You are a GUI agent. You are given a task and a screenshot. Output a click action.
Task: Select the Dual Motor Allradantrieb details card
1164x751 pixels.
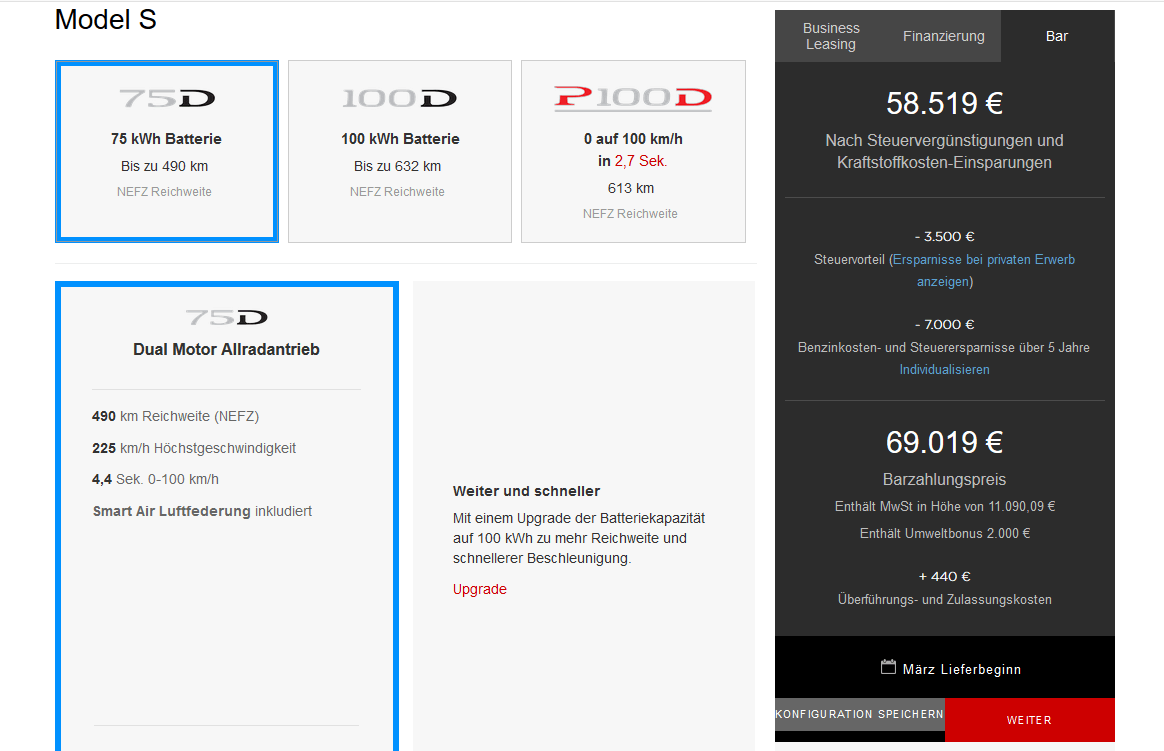226,516
